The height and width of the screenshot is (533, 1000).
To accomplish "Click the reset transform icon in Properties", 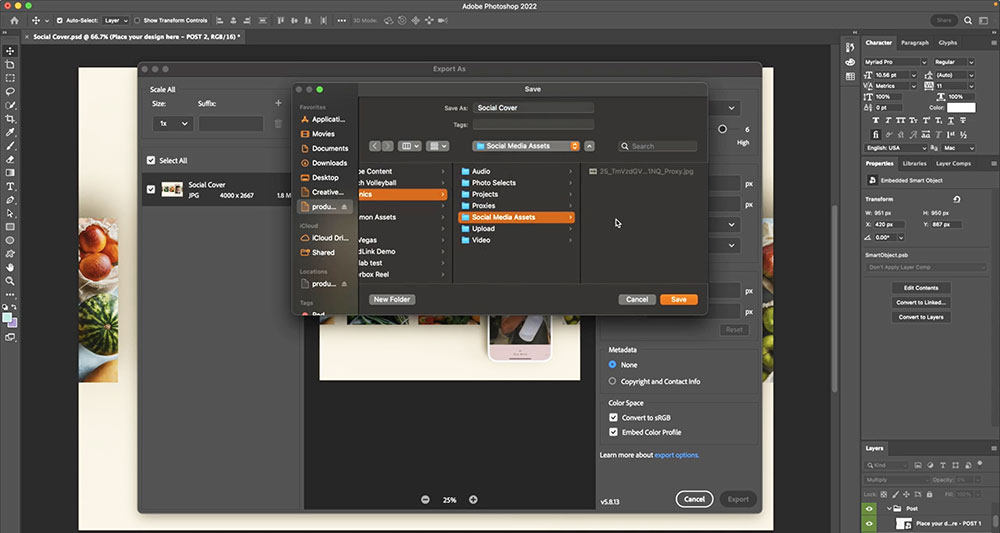I will coord(957,200).
